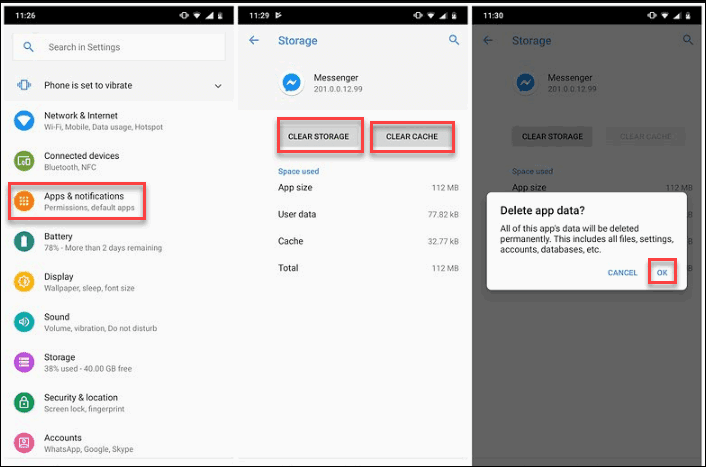The height and width of the screenshot is (467, 706).
Task: Tap the 'App size' row in middle screen
Action: 368,187
